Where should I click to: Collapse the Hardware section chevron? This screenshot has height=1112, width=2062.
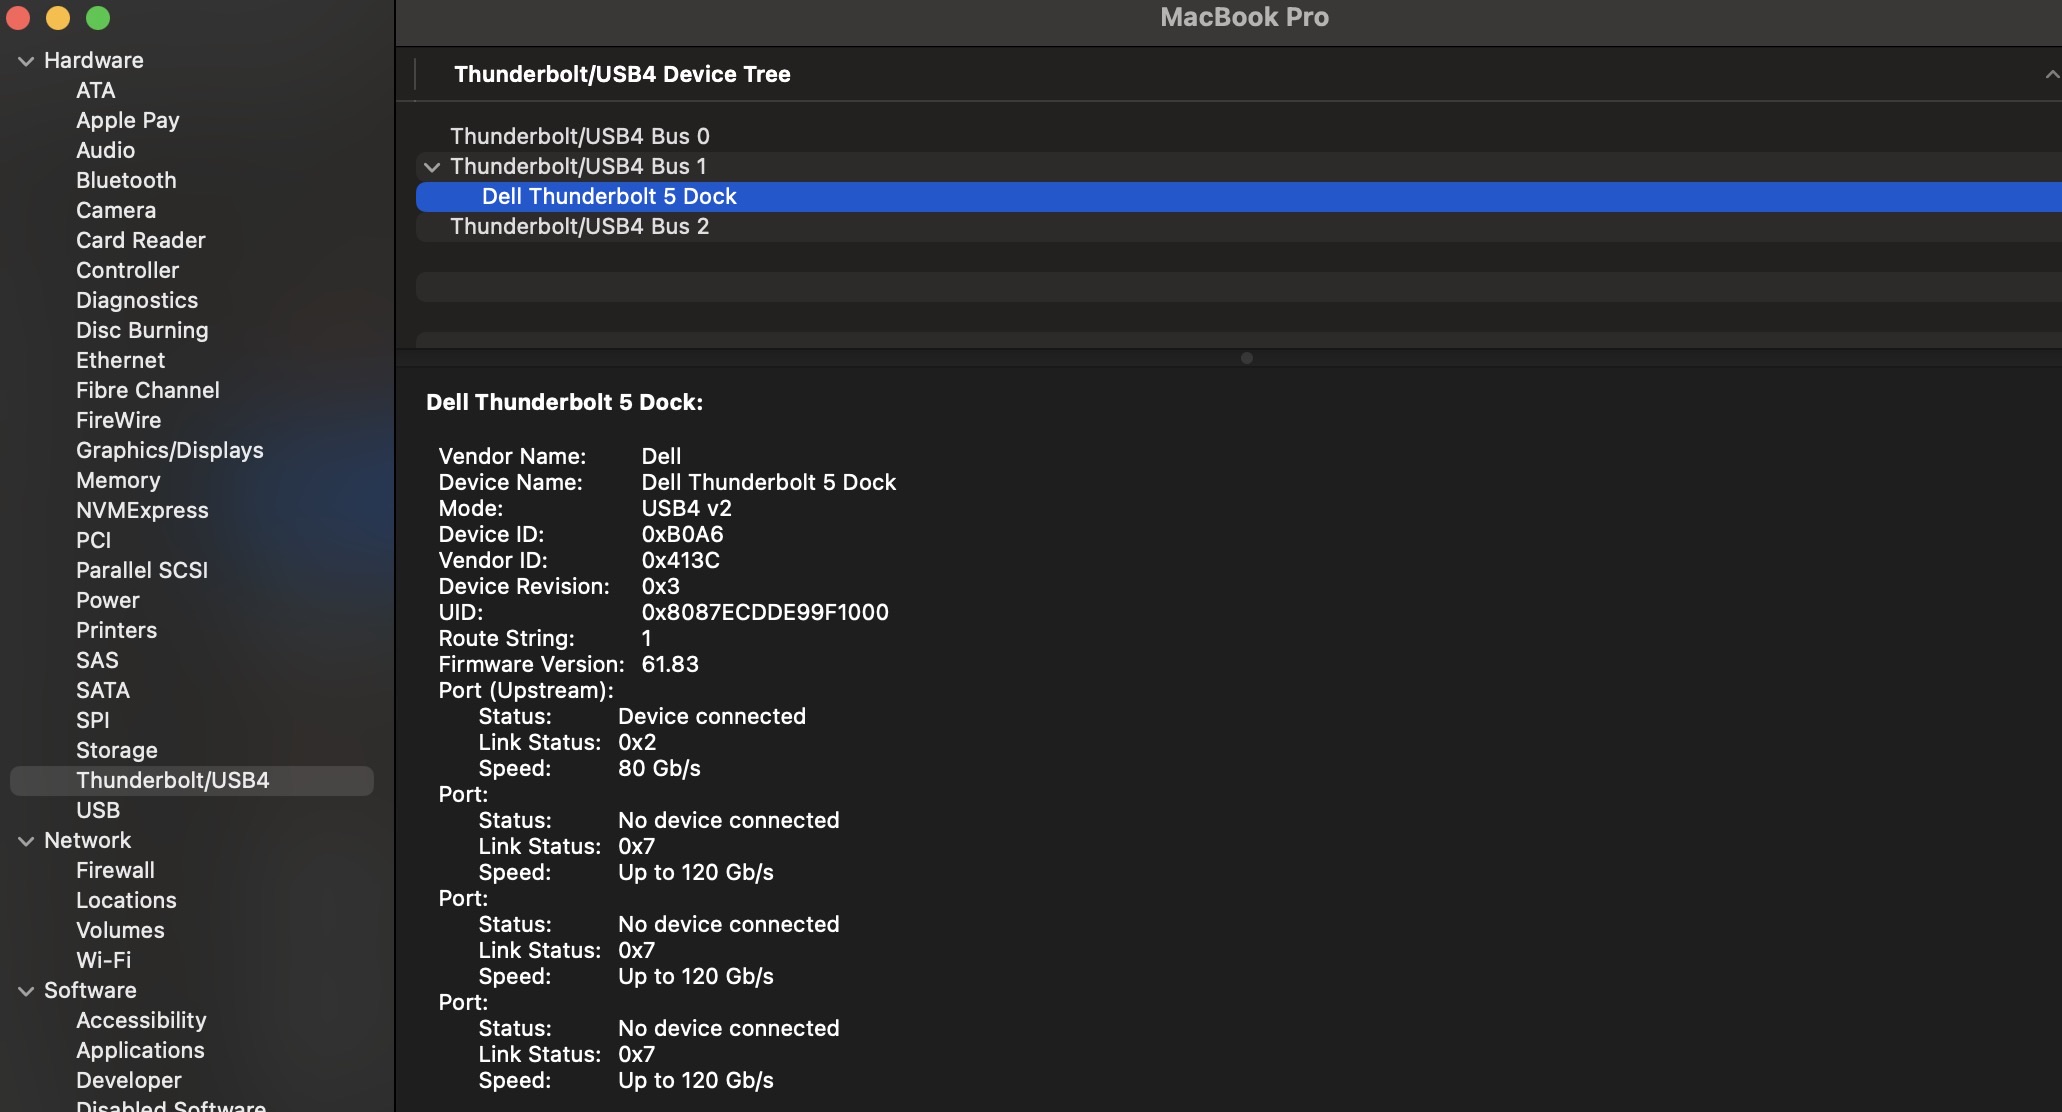click(x=26, y=61)
